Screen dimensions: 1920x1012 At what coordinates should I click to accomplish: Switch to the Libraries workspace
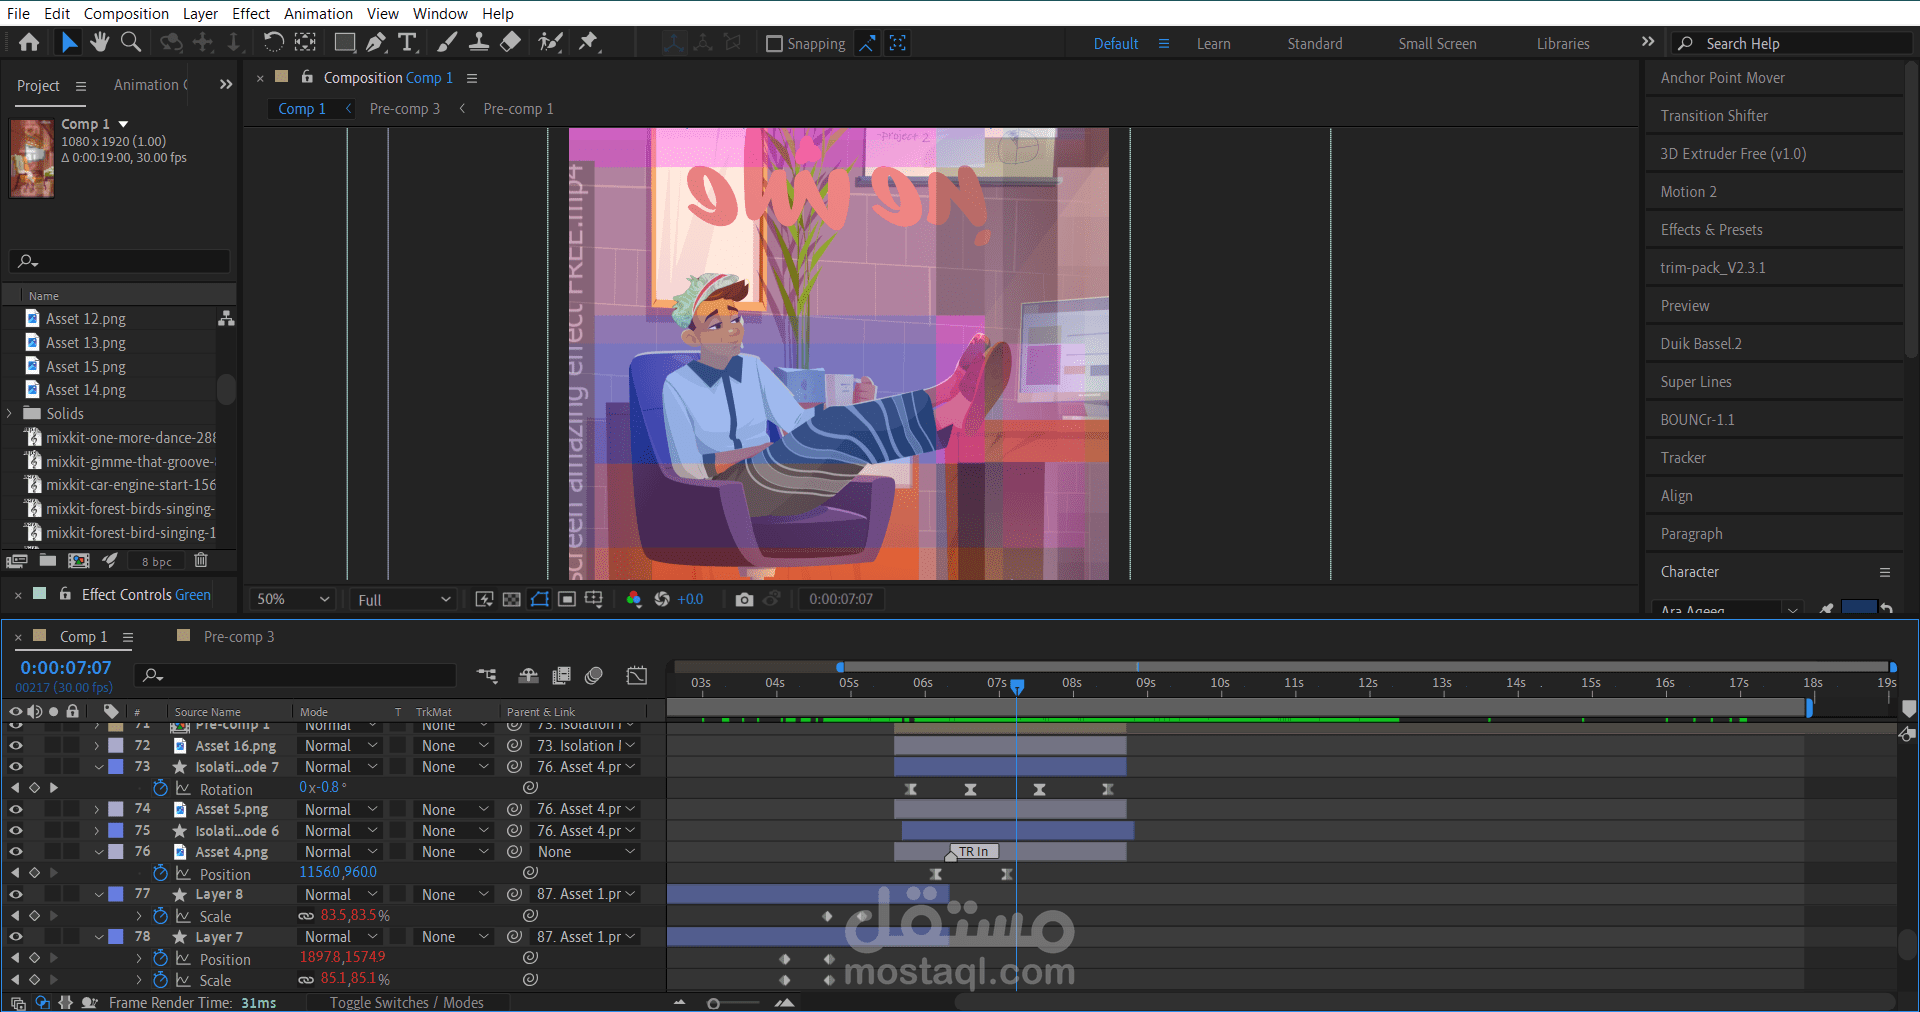[1563, 44]
